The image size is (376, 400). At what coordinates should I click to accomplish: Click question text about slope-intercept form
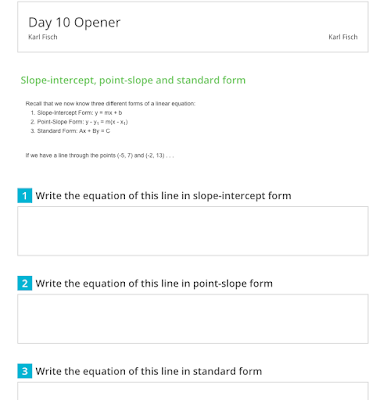(163, 196)
